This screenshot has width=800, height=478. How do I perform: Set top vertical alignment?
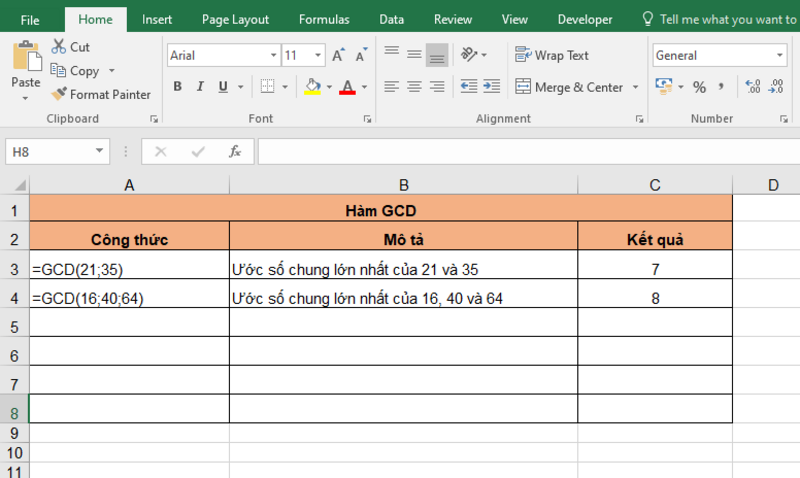392,51
